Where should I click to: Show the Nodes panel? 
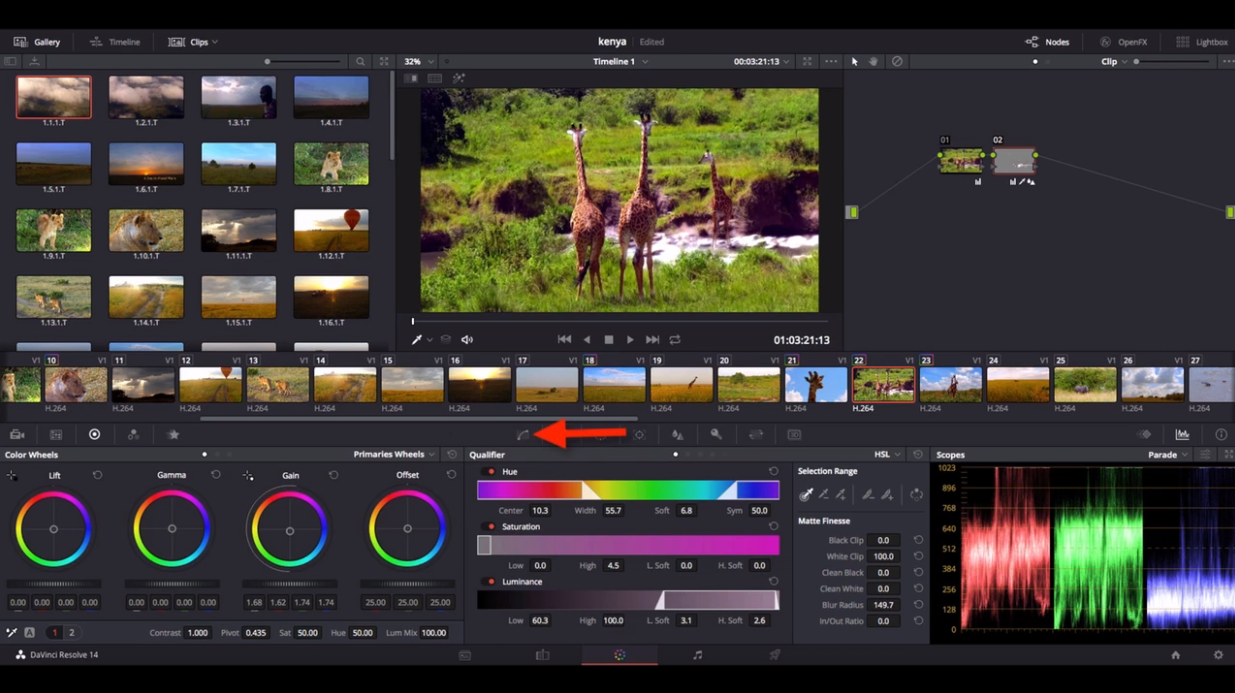click(1047, 42)
